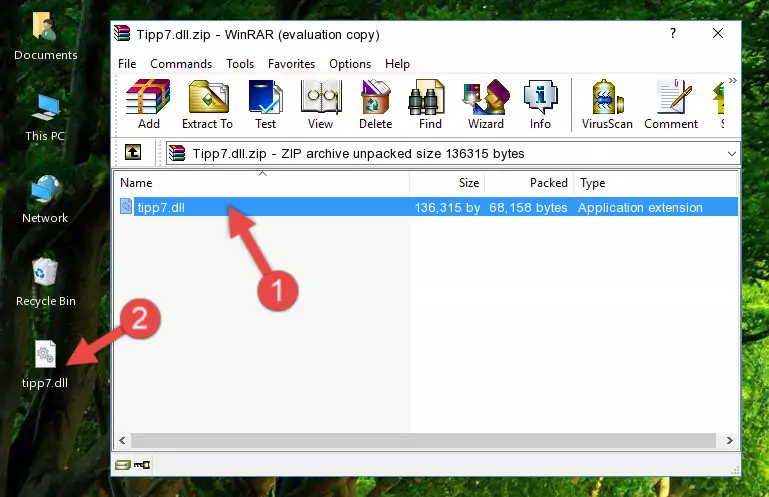Click the View file toolbar icon
The image size is (769, 497).
tap(321, 104)
